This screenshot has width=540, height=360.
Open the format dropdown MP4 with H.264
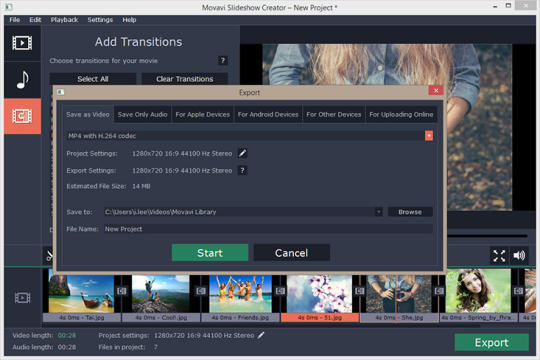coord(429,136)
